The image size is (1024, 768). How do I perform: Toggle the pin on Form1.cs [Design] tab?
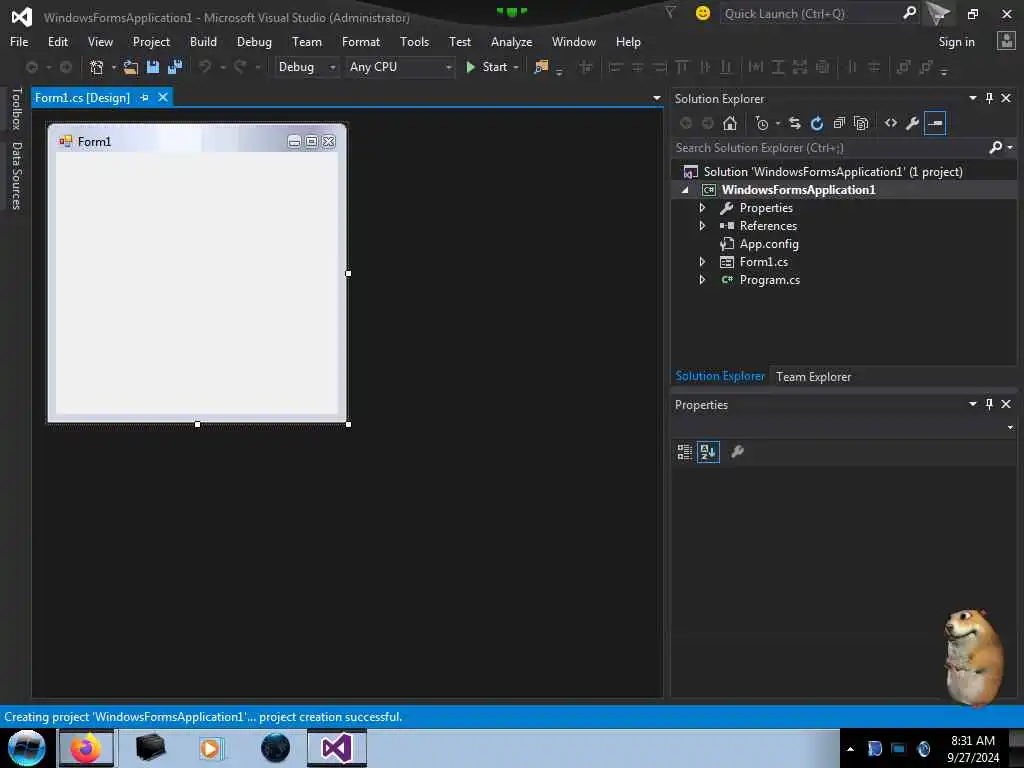[144, 97]
